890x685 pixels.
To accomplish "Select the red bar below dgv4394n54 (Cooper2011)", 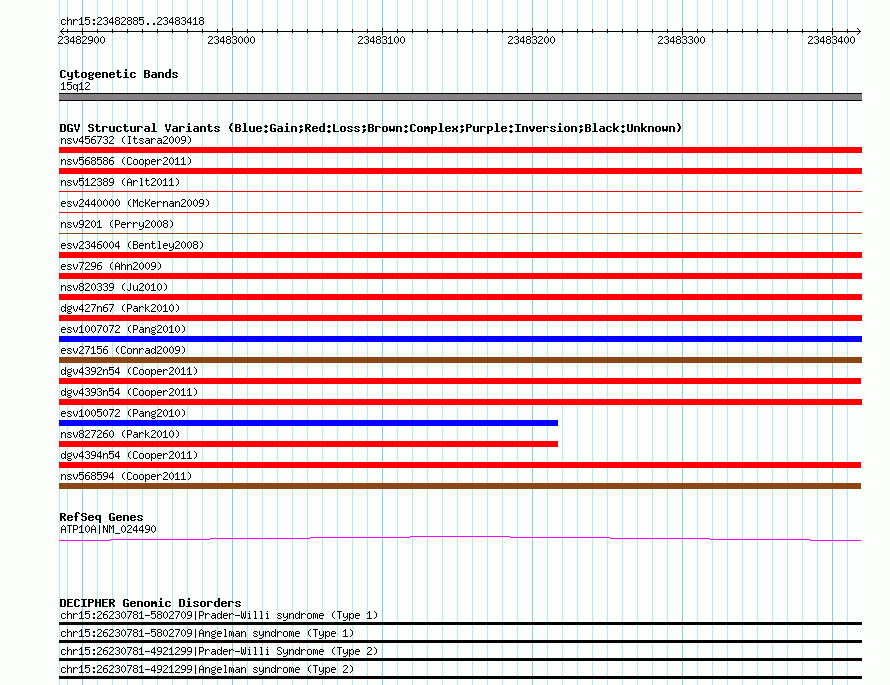I will [460, 465].
